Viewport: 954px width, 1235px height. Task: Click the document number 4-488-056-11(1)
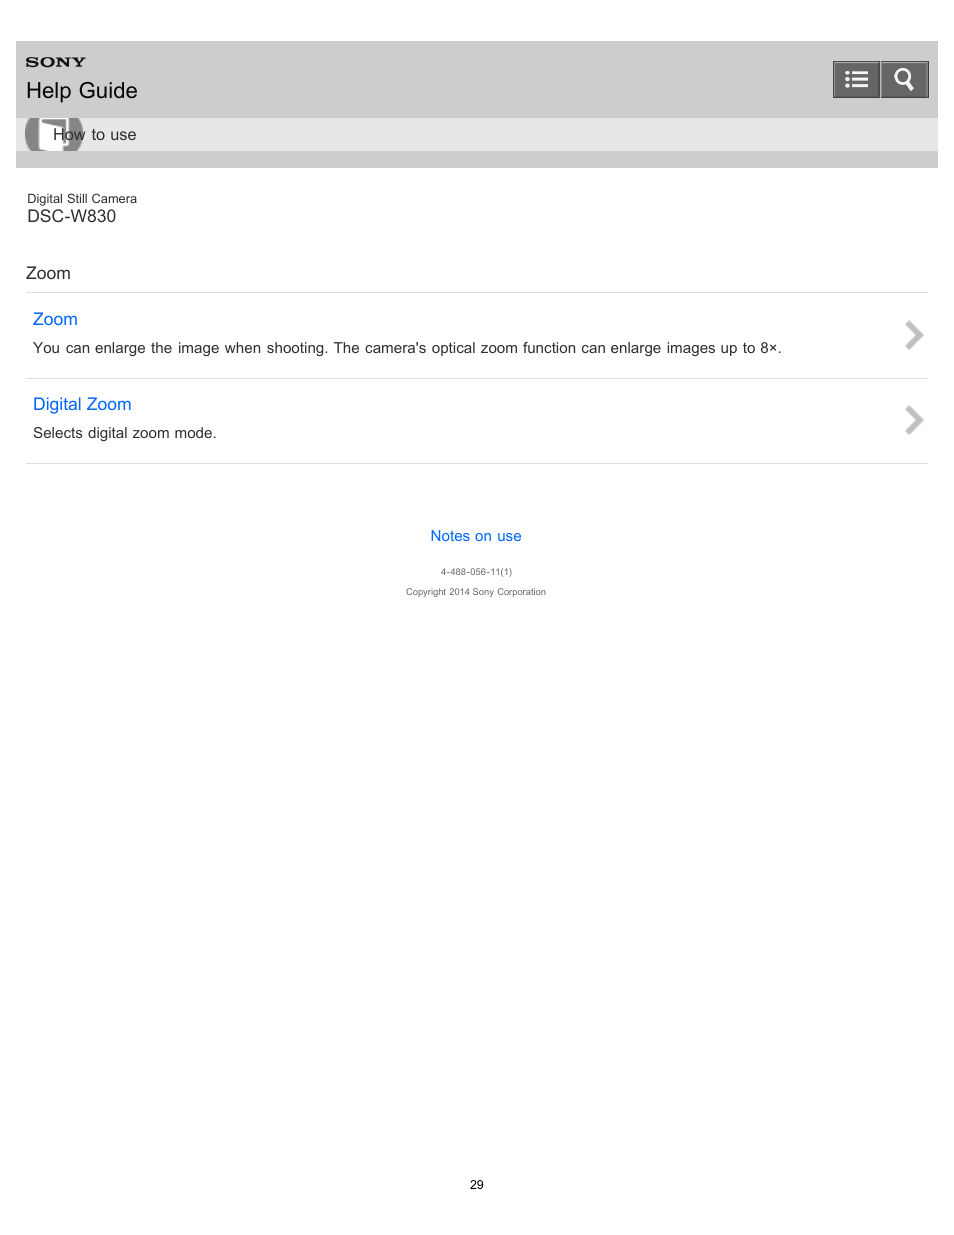476,572
